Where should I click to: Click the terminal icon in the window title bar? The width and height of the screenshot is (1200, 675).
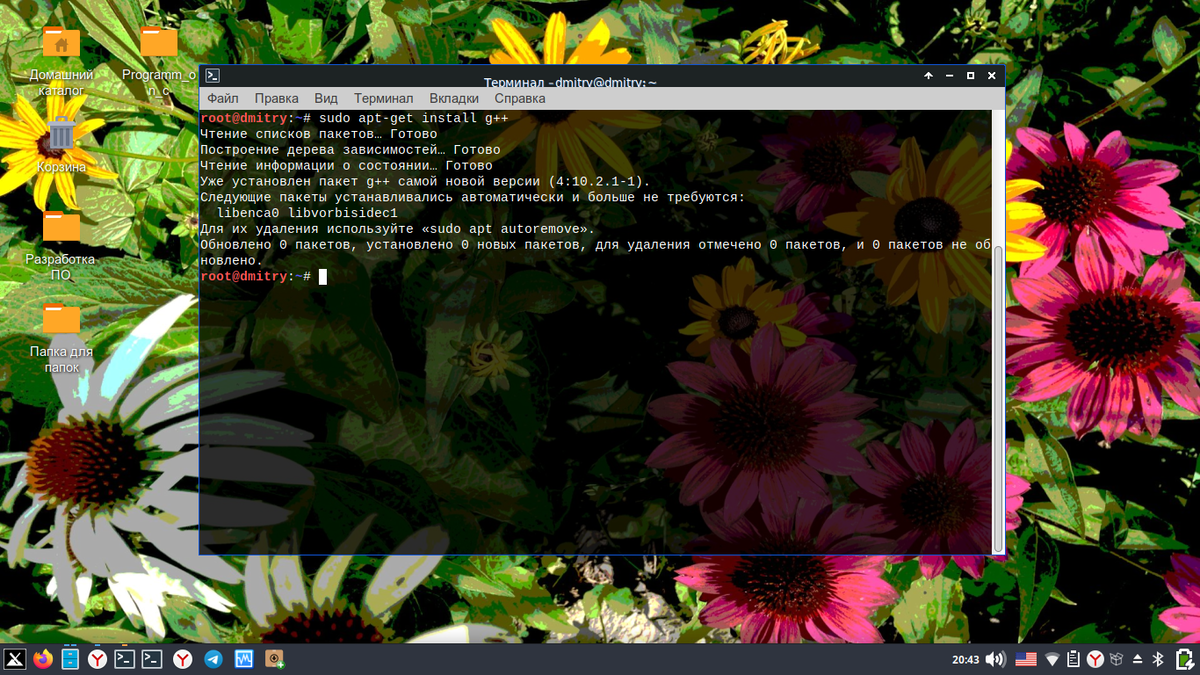[213, 76]
